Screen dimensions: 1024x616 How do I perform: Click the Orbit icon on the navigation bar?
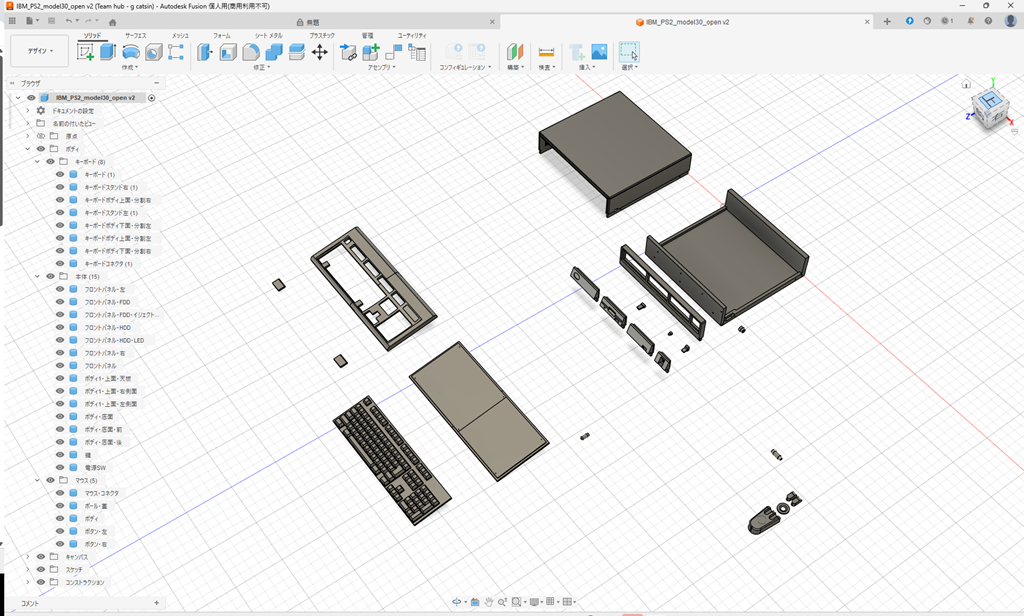coord(457,601)
